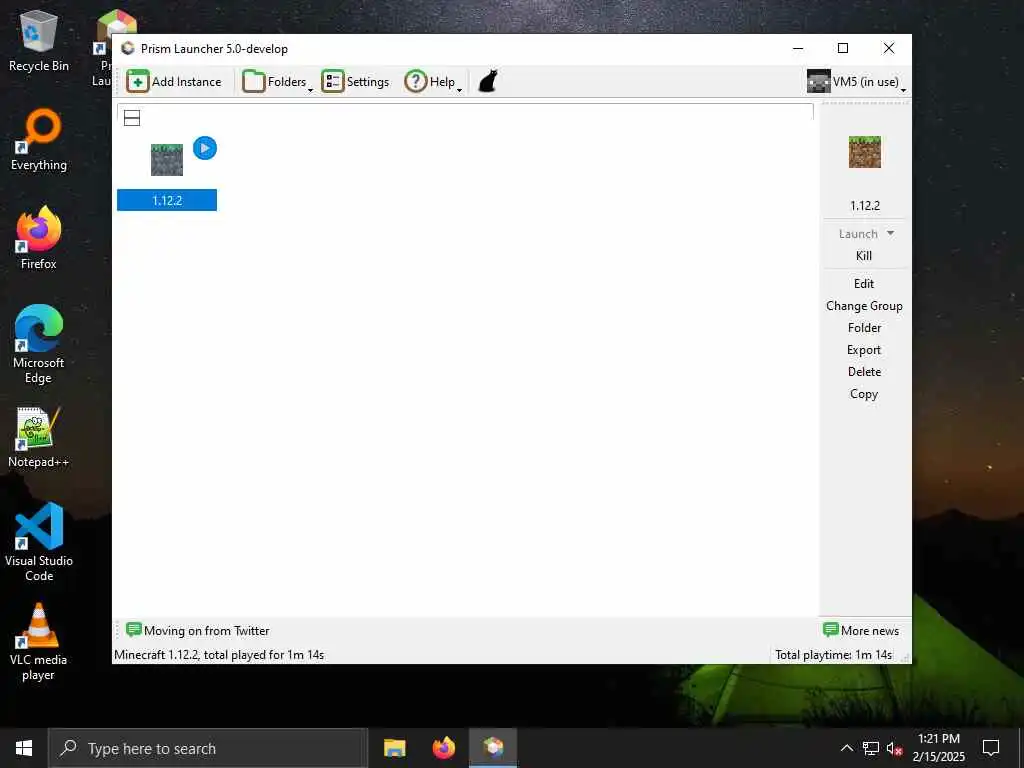This screenshot has width=1024, height=768.
Task: Export the 1.12.2 instance
Action: click(864, 350)
